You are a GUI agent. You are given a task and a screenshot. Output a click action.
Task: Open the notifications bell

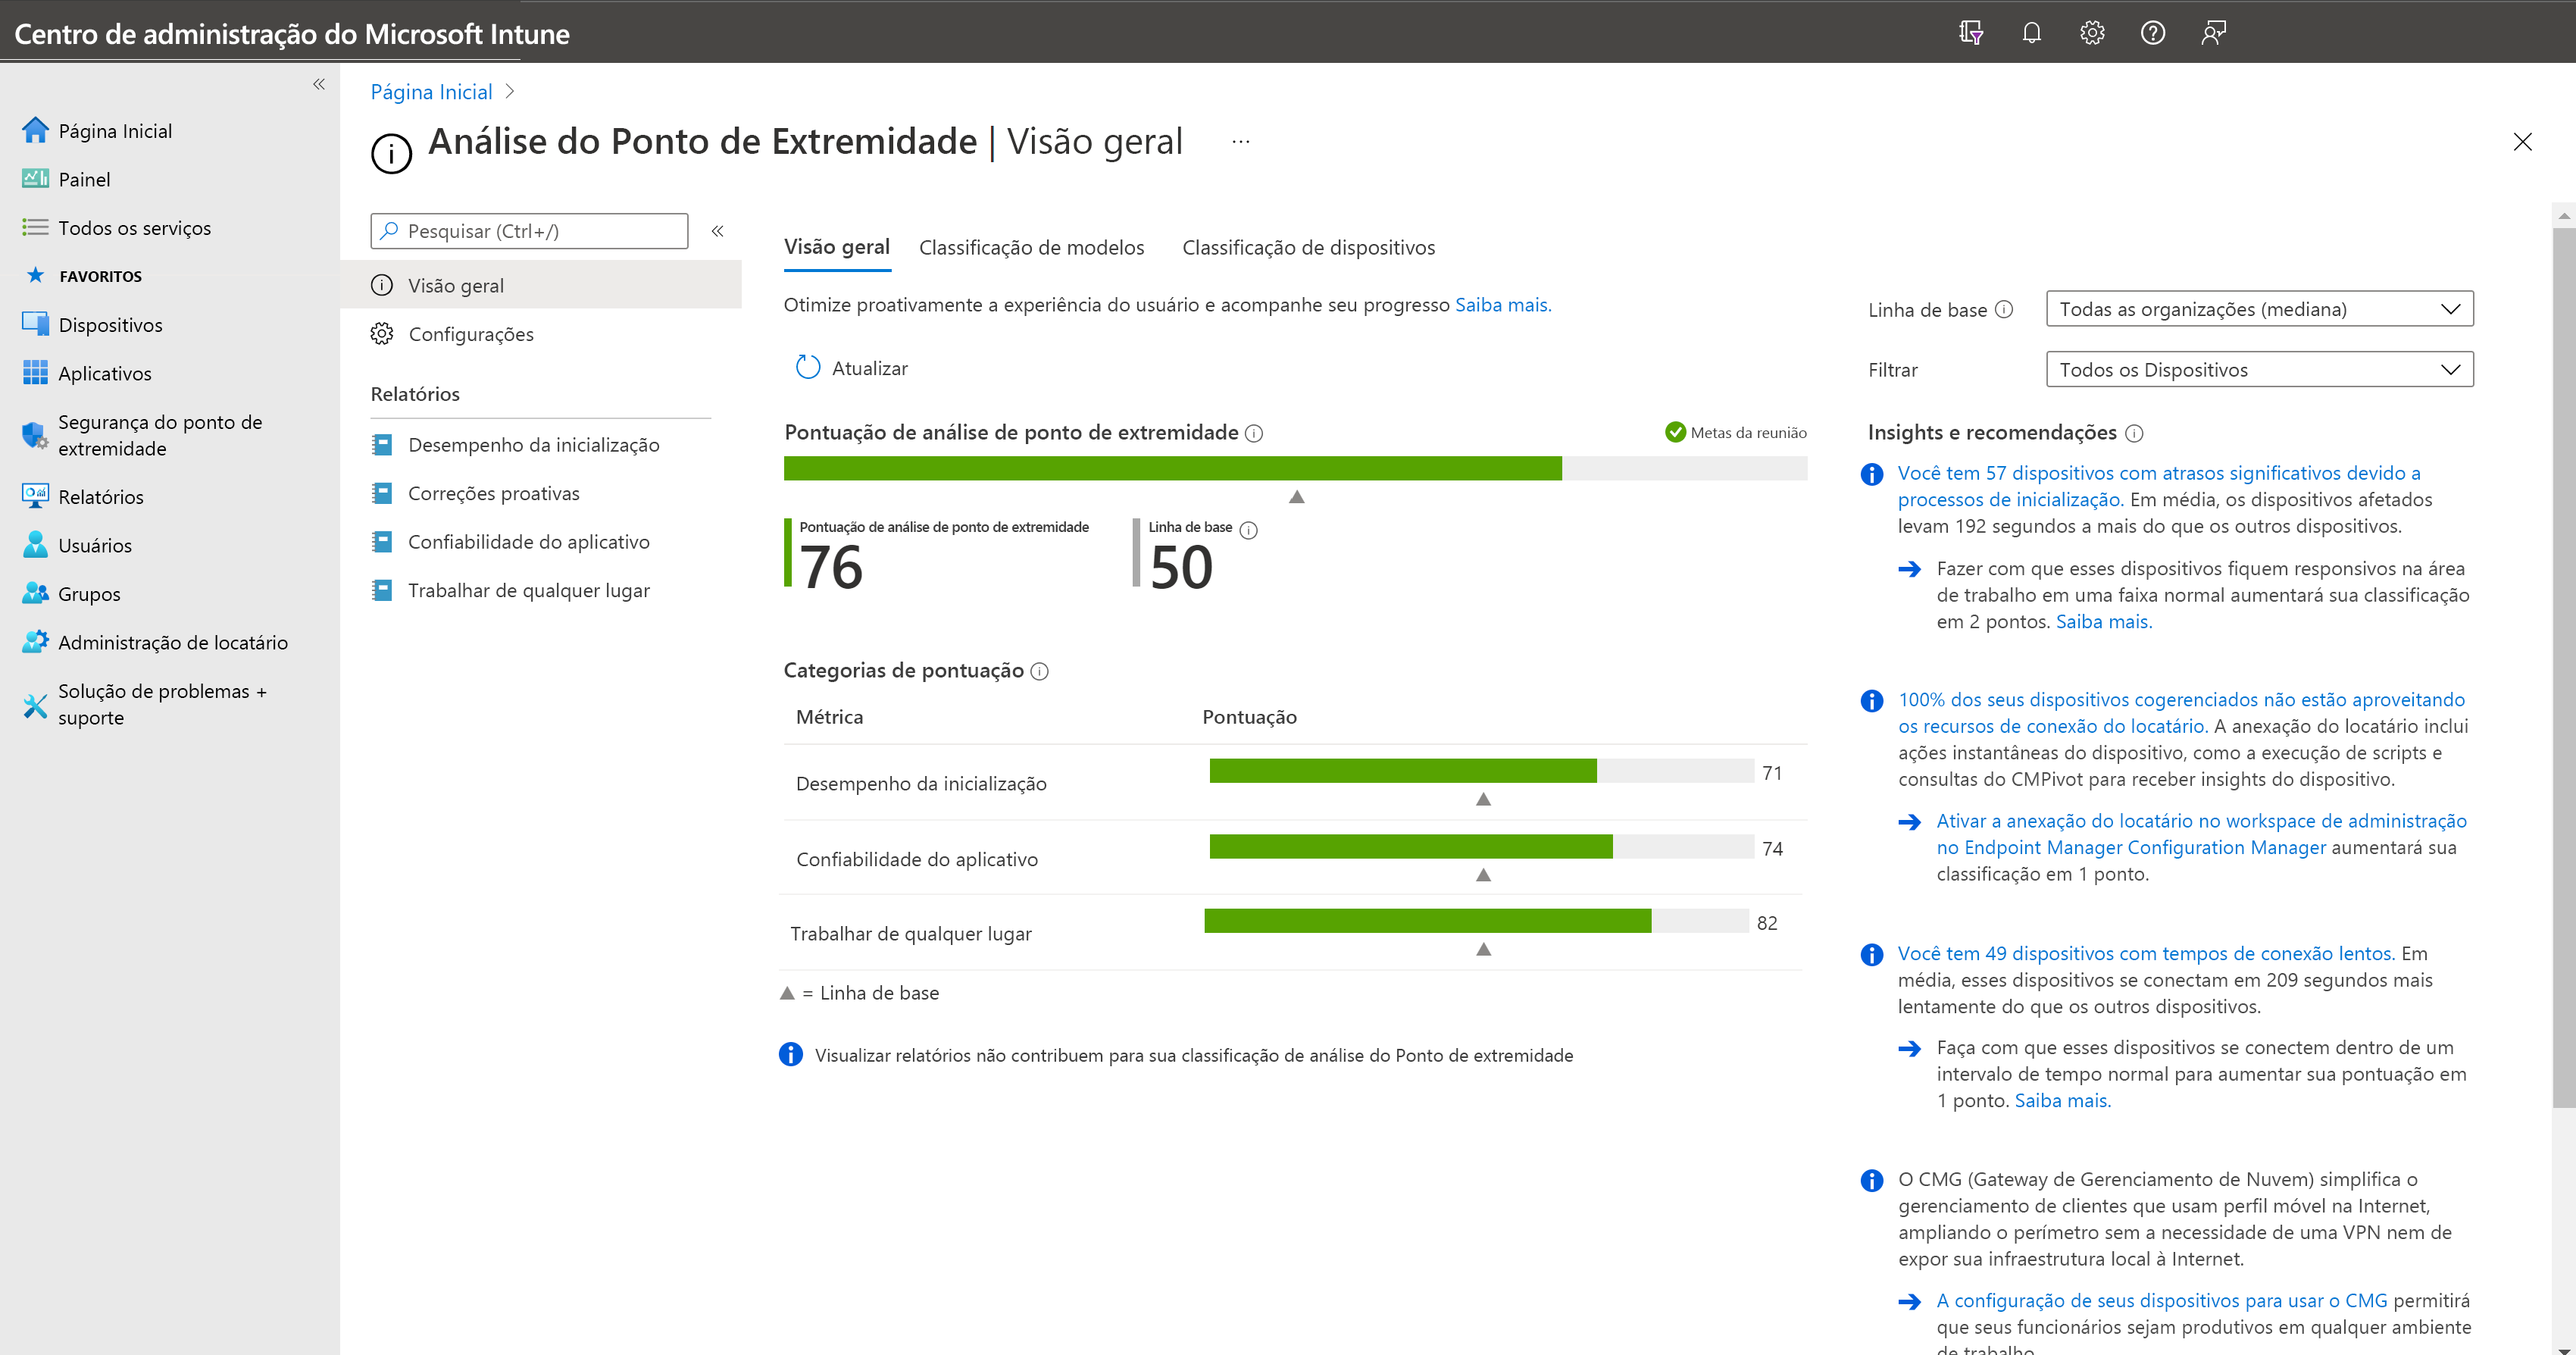[2031, 33]
